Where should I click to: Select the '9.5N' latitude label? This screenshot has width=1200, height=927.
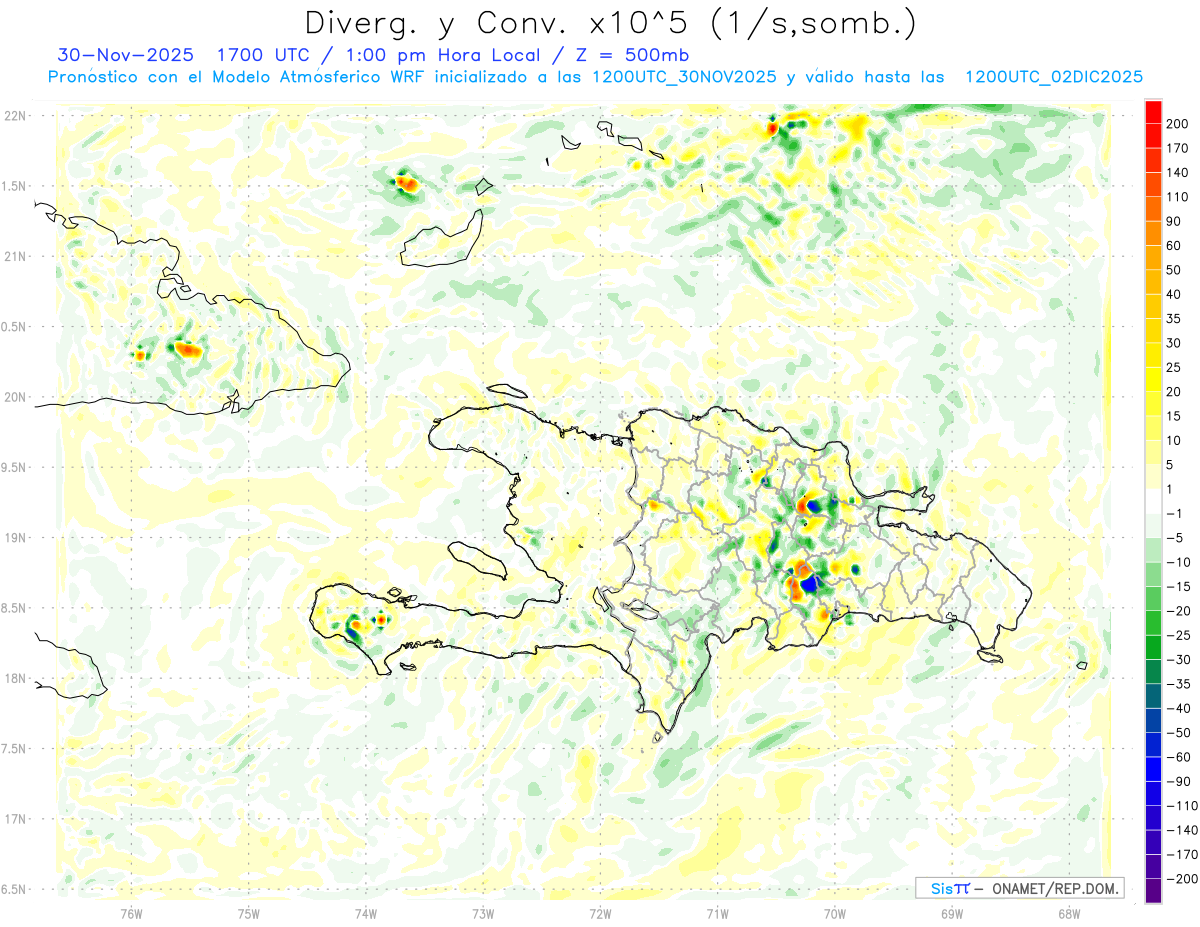click(x=13, y=468)
